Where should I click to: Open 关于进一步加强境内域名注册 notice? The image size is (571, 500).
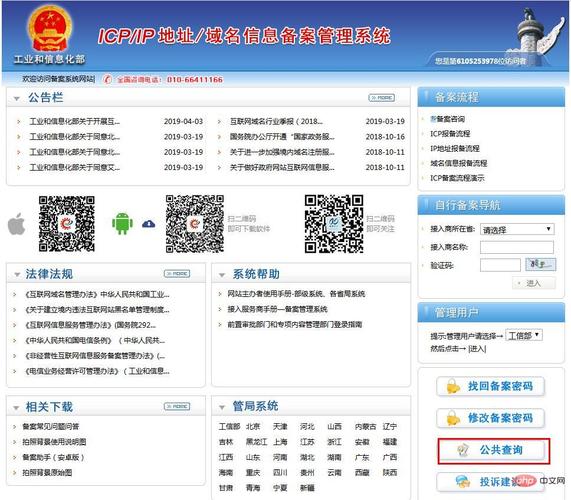point(282,152)
